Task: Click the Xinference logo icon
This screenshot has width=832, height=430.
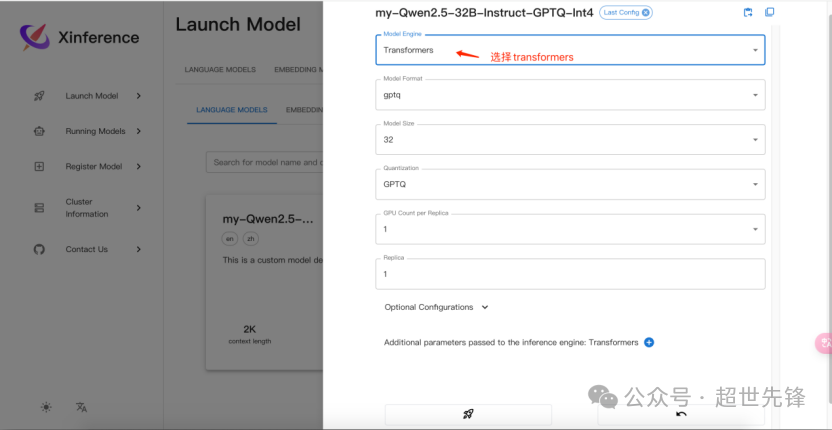Action: coord(35,37)
